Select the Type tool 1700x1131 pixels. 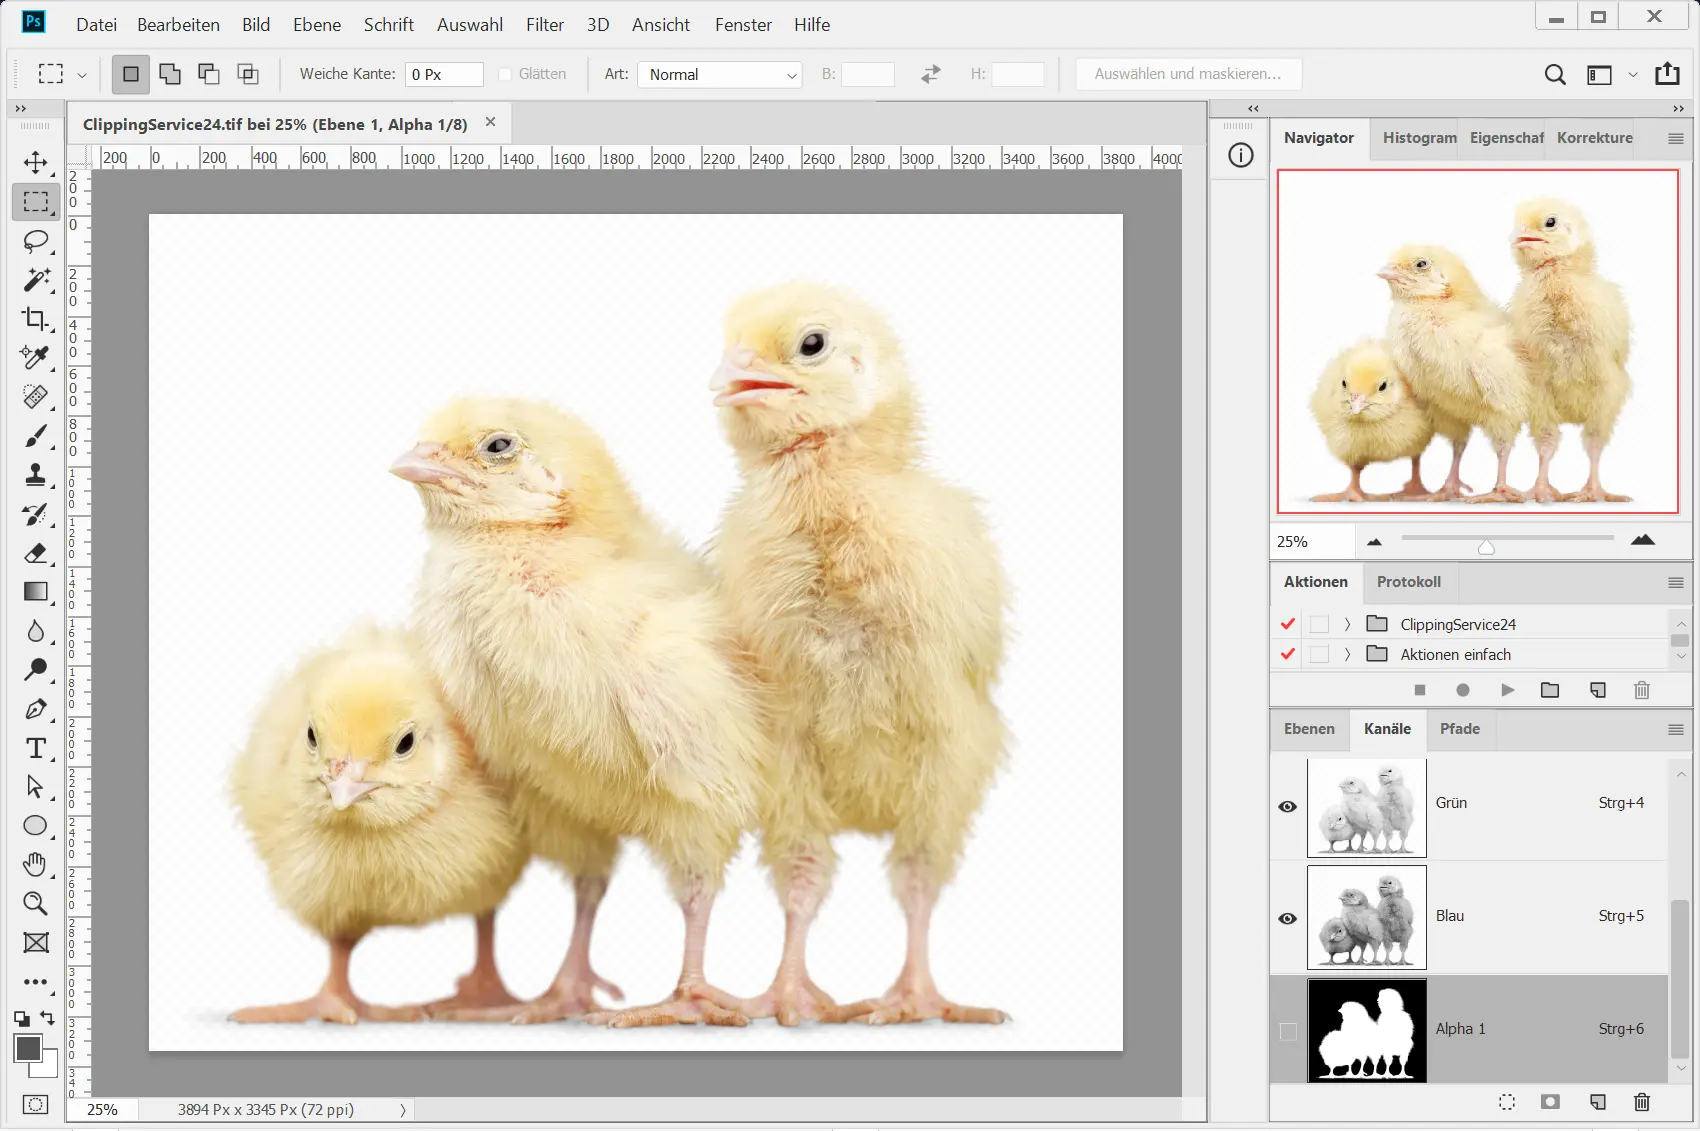[x=36, y=748]
